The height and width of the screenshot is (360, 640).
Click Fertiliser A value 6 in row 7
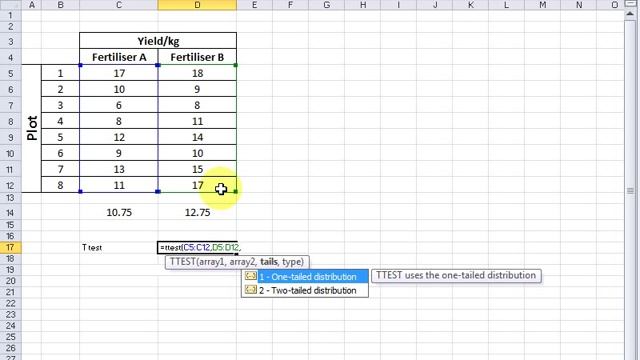pos(119,105)
